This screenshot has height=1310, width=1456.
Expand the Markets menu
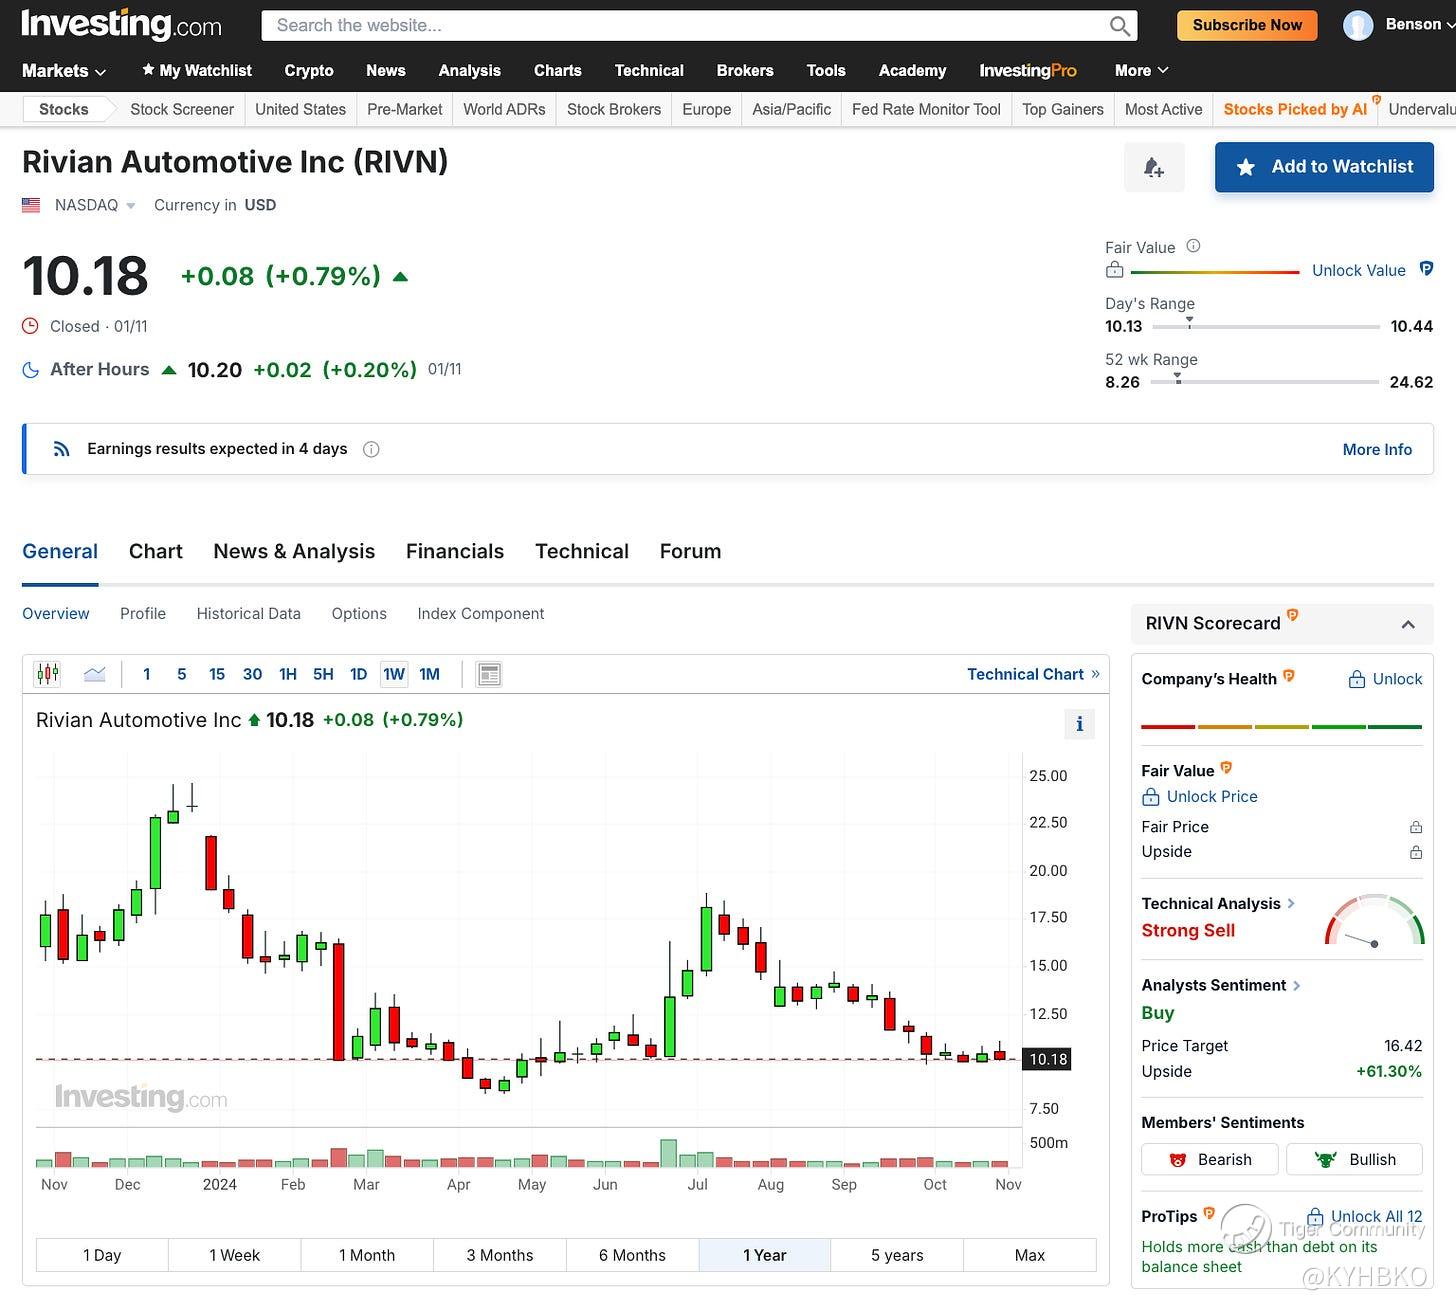(x=64, y=70)
